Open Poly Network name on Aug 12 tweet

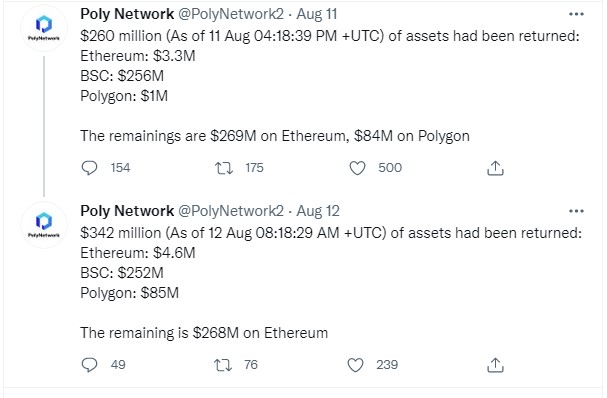127,211
